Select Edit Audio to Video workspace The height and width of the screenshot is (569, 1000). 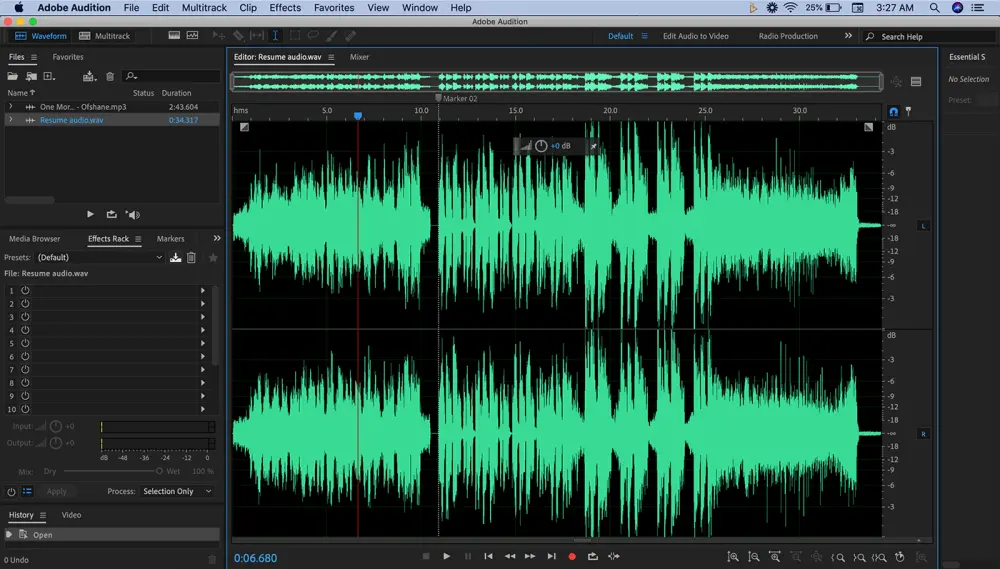pos(695,36)
